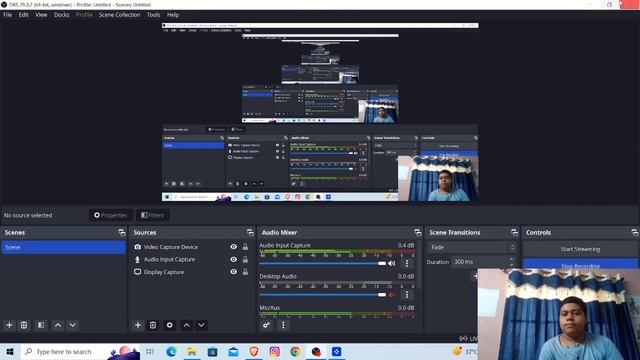Open Audio Mixer bottom menu dots
This screenshot has width=640, height=360.
click(x=283, y=325)
